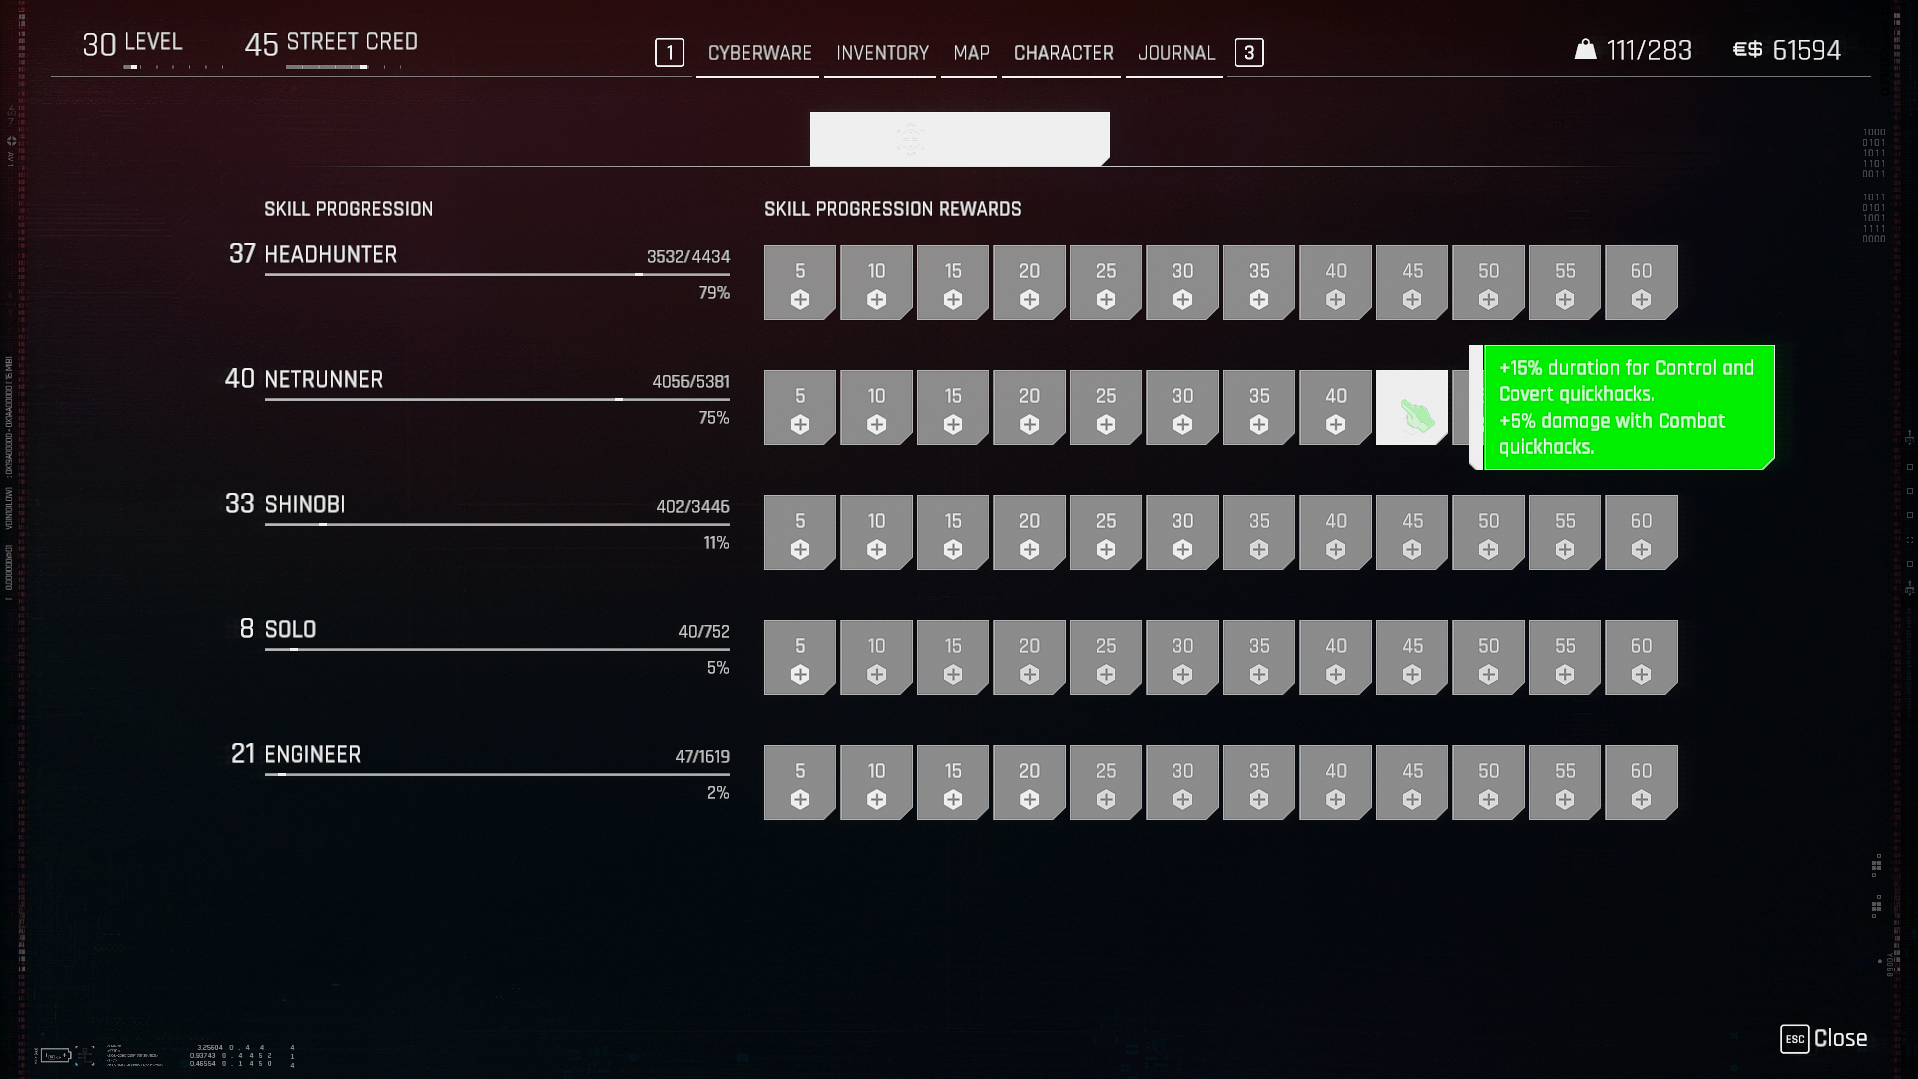This screenshot has width=1918, height=1079.
Task: Select the Engineer level 20 reward tile
Action: (x=1029, y=783)
